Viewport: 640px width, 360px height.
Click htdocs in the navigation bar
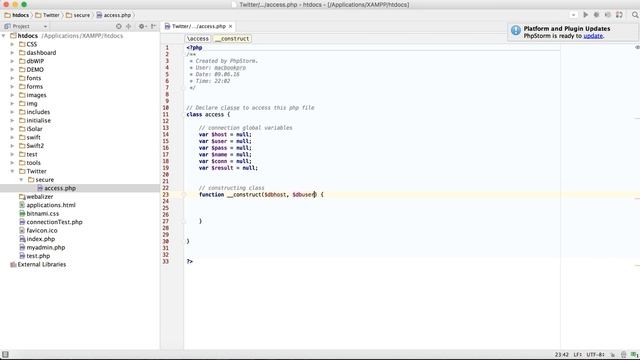pos(17,15)
